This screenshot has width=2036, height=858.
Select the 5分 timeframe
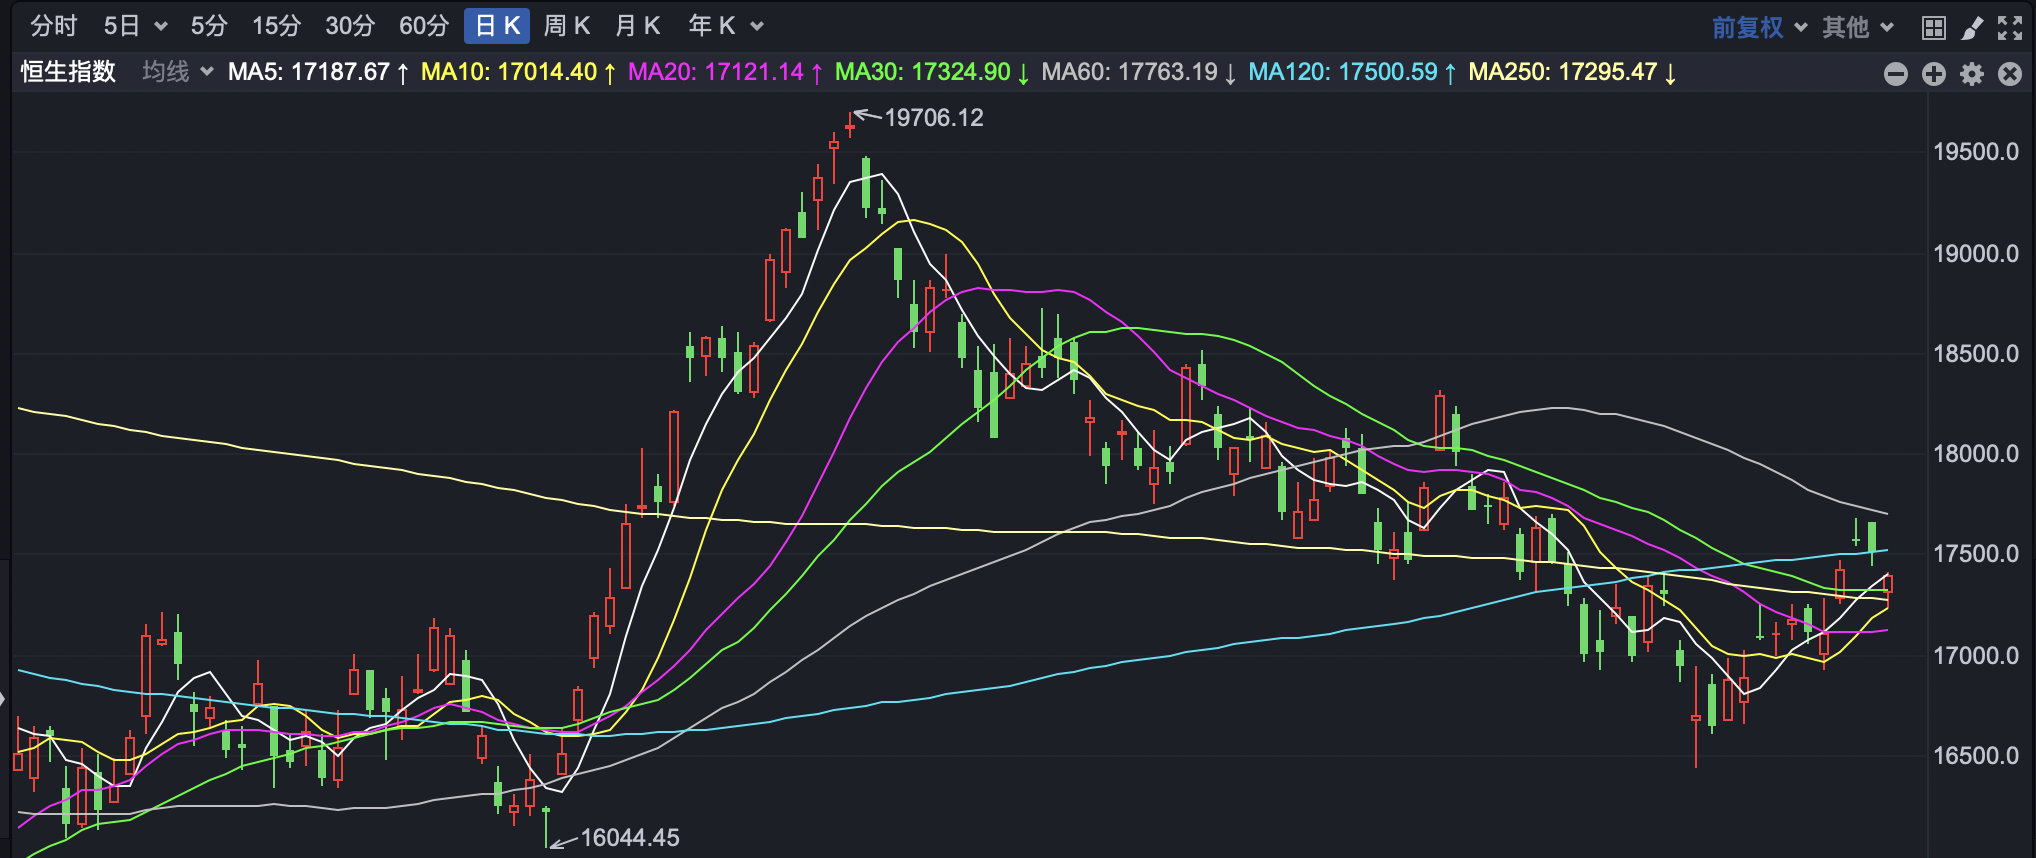click(210, 26)
